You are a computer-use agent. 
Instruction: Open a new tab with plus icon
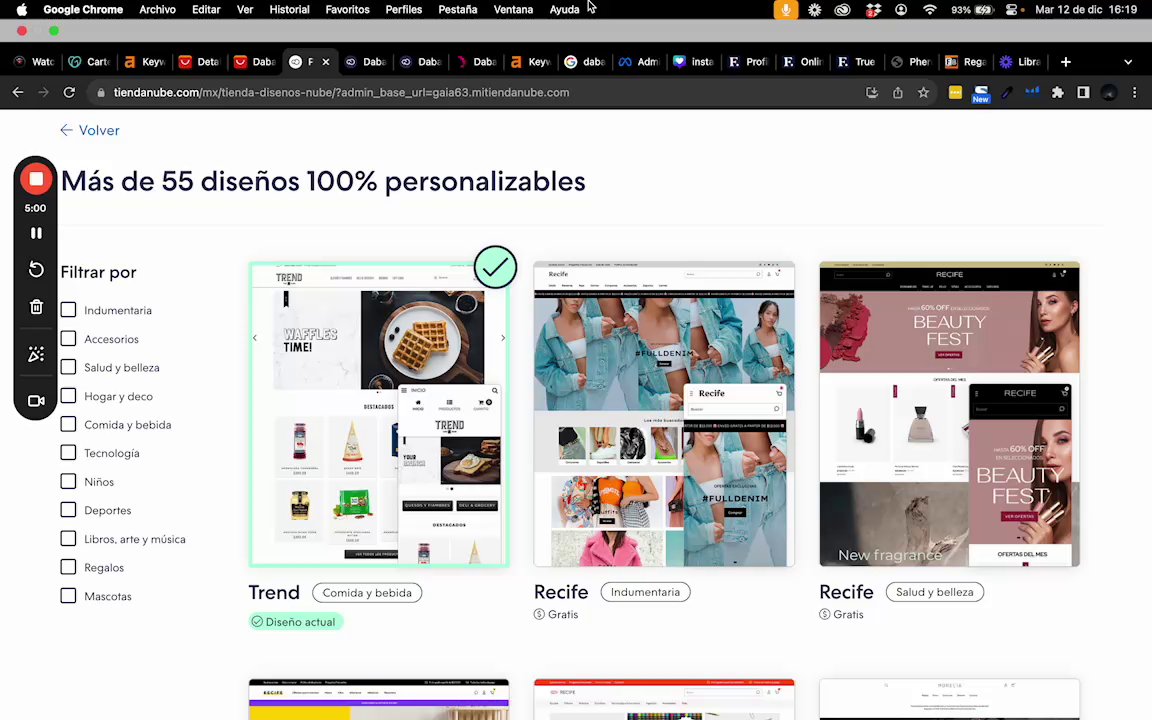[1065, 62]
